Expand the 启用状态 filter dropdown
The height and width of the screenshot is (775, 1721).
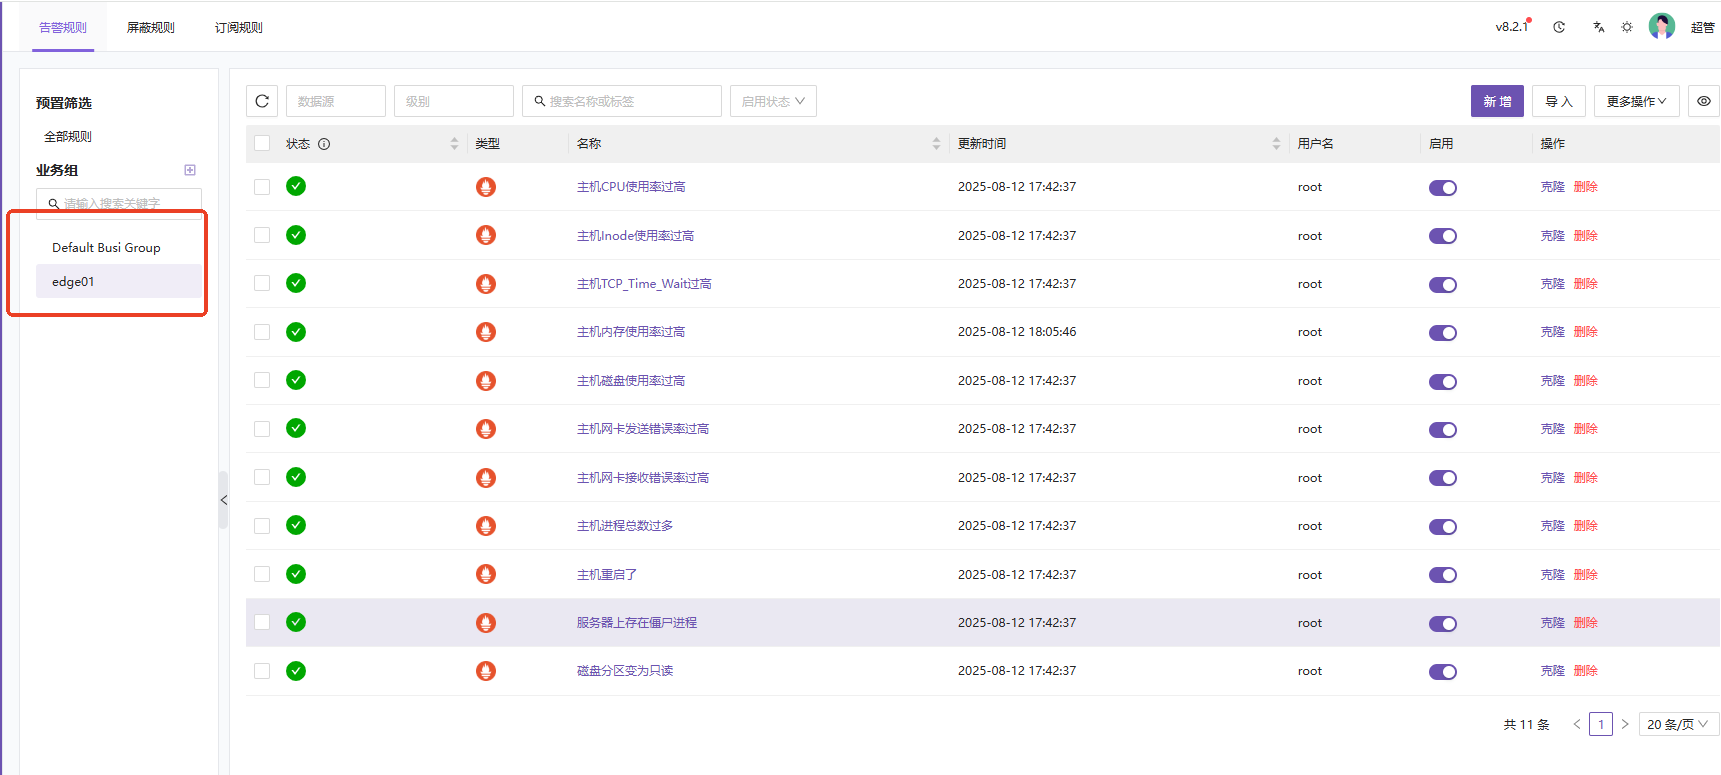[773, 101]
